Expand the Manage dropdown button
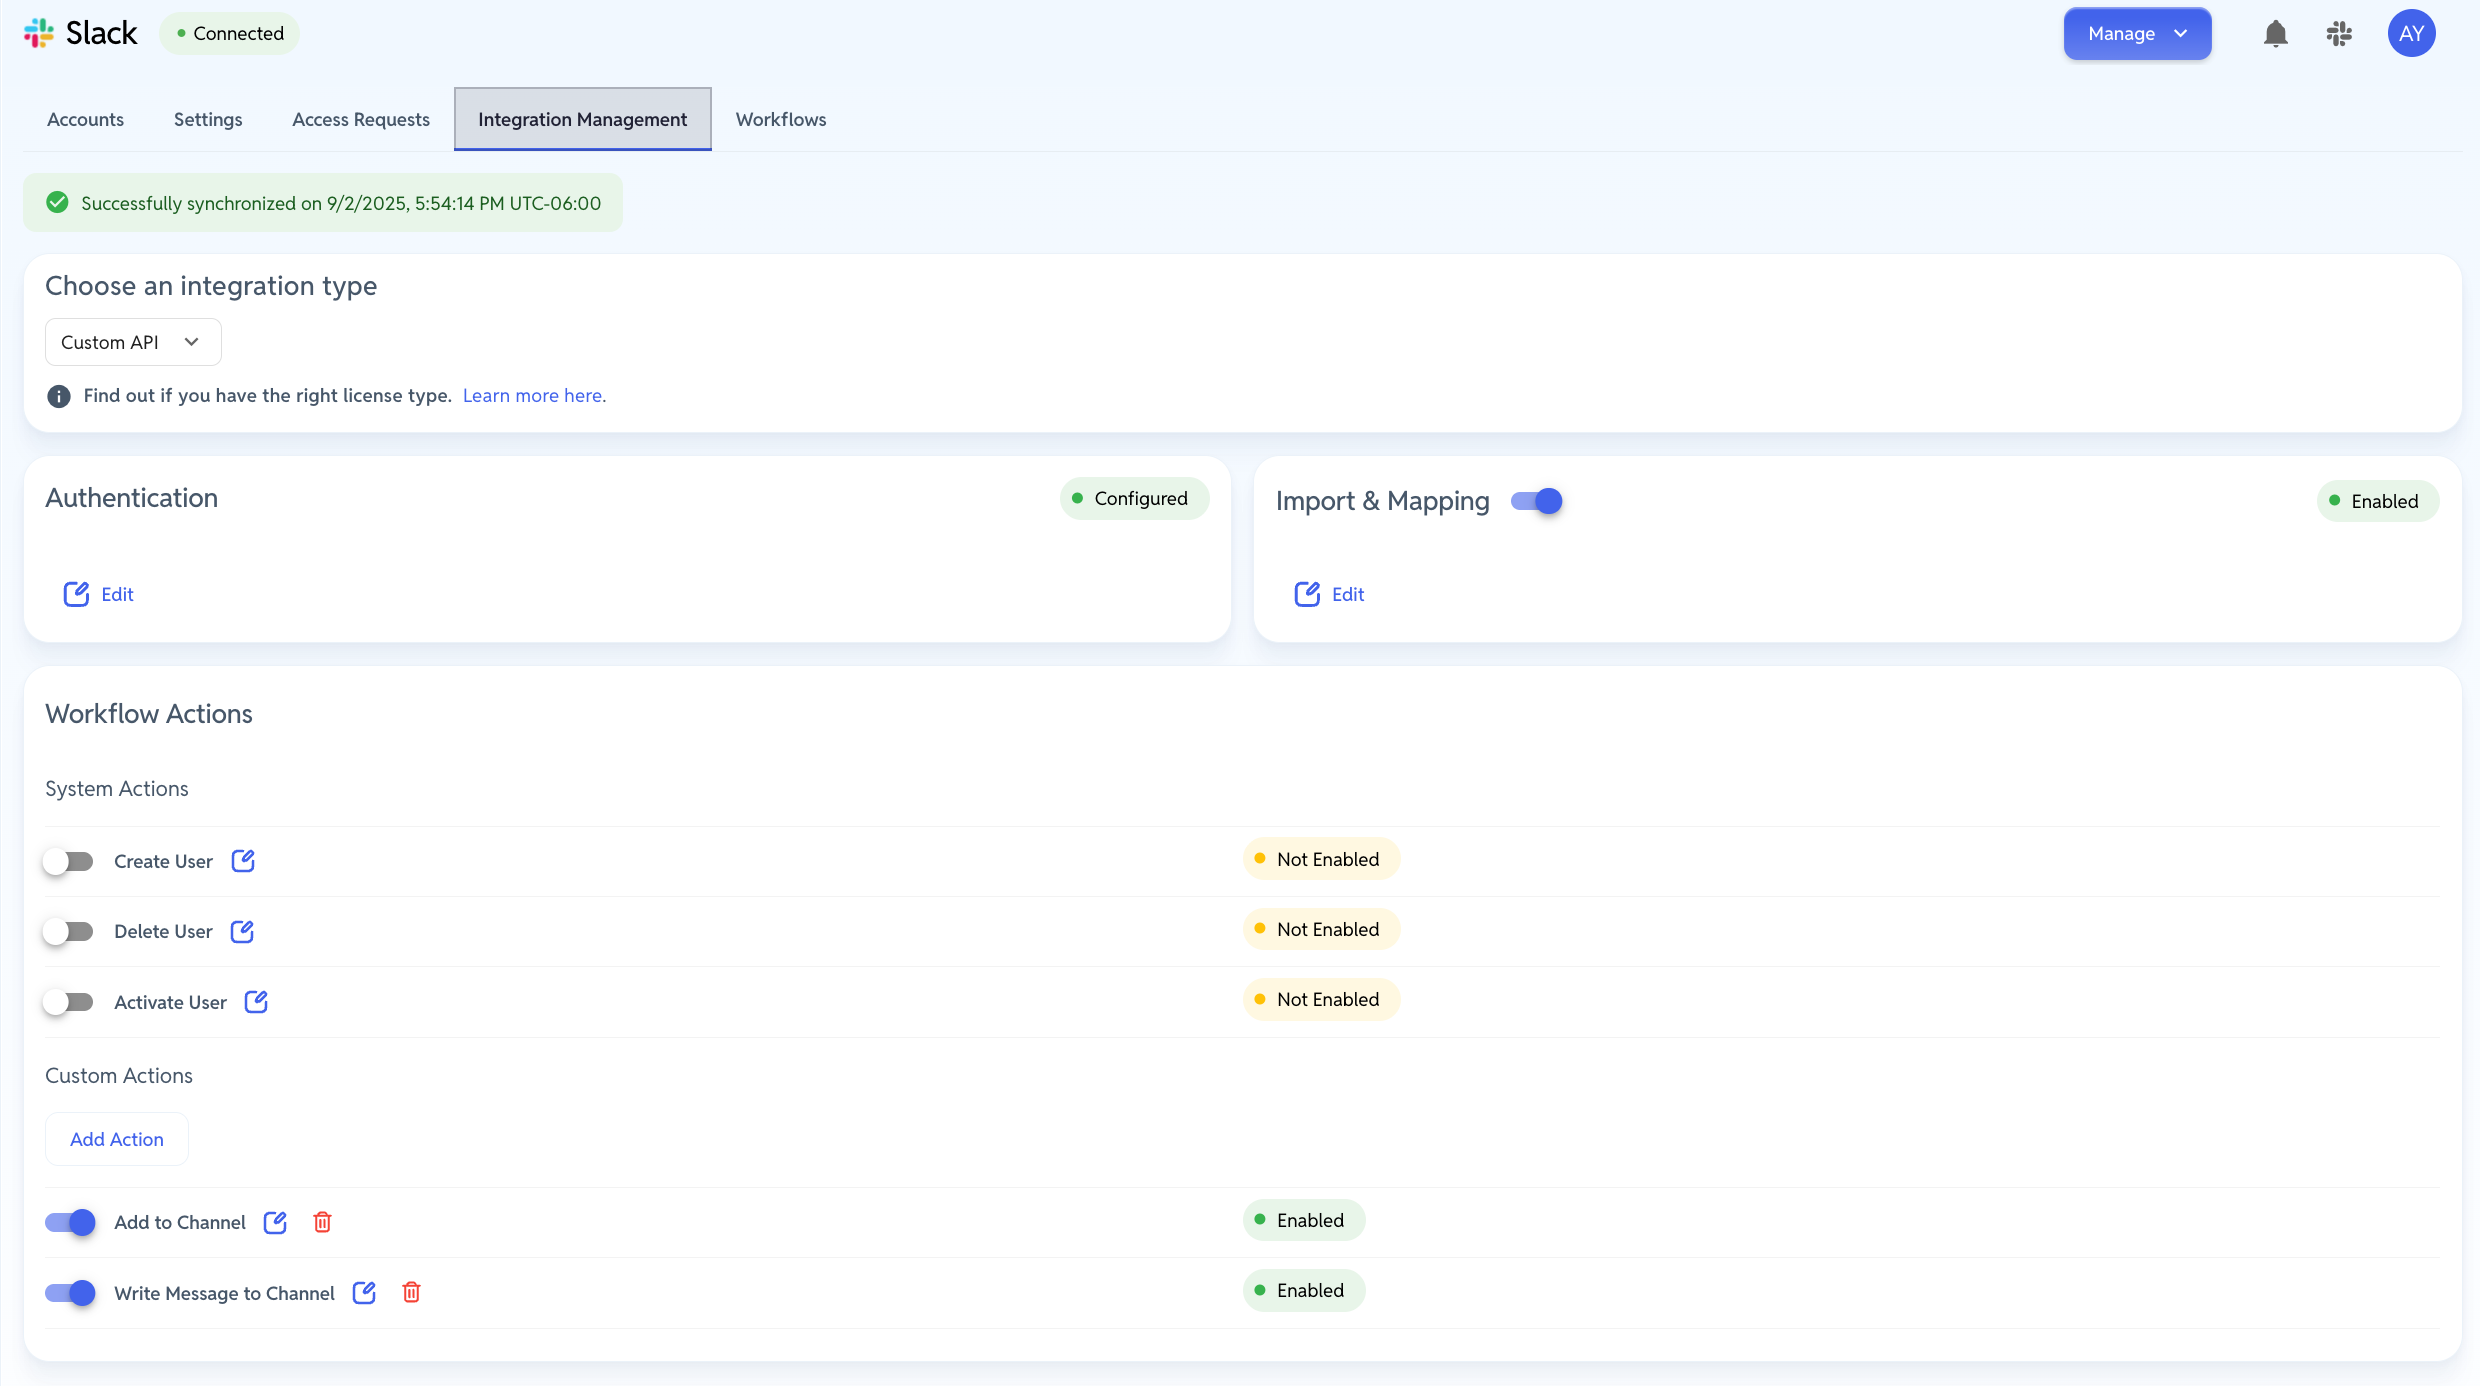 coord(2137,34)
